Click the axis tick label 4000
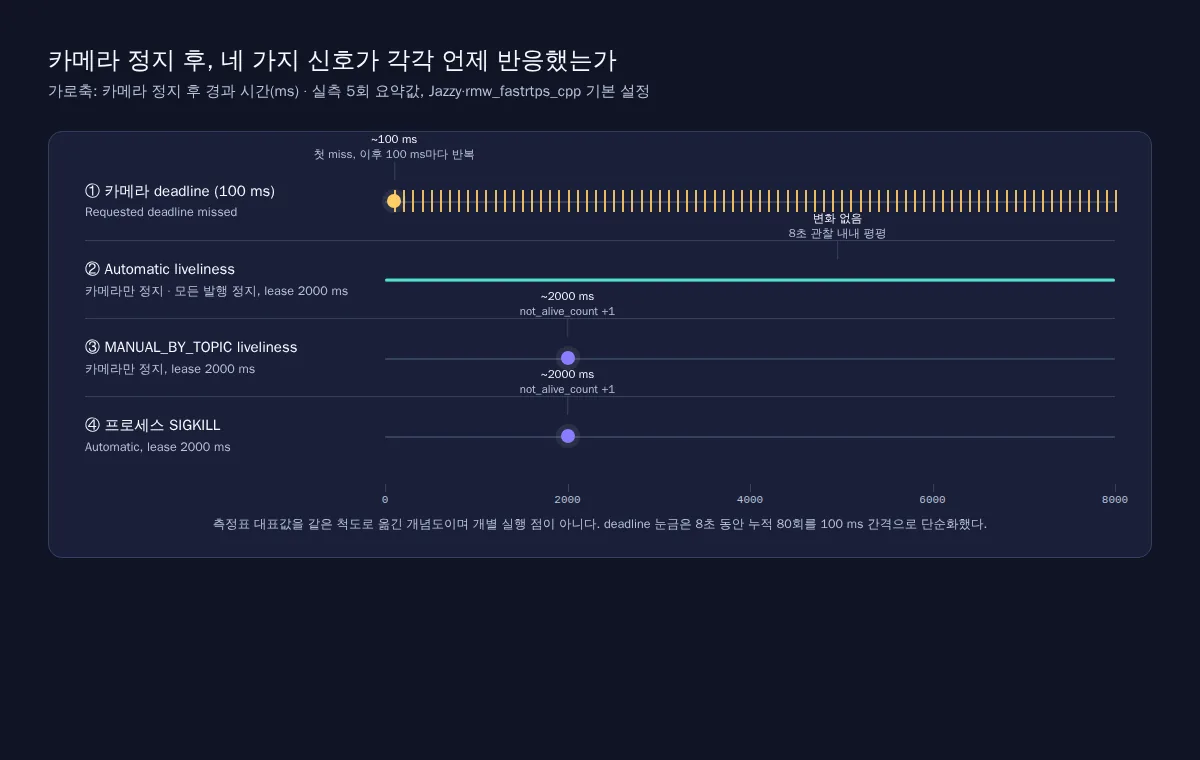 coord(750,499)
